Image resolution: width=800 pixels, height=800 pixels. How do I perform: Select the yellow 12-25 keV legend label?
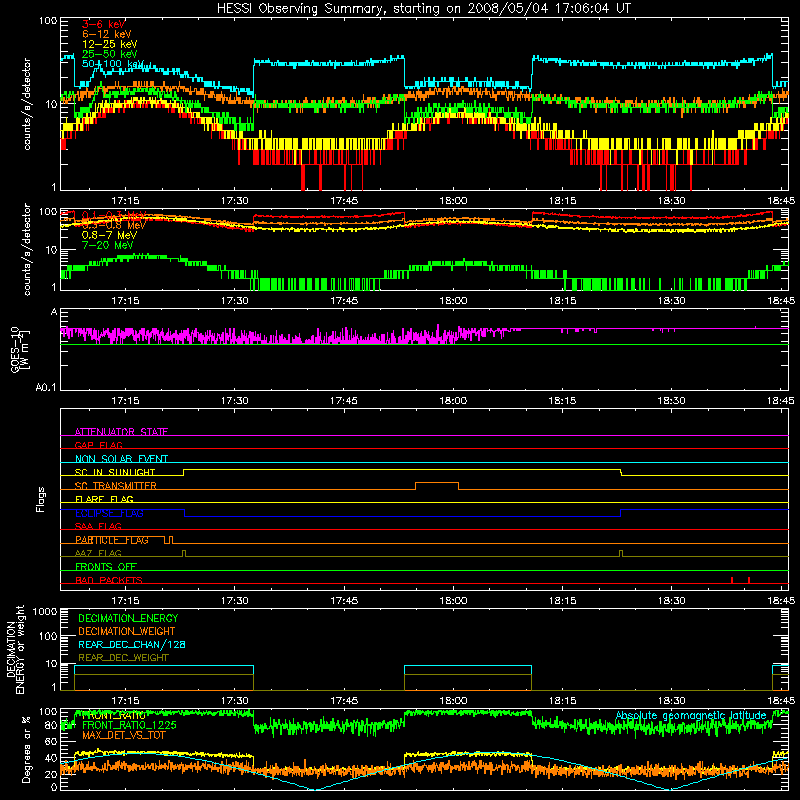109,44
